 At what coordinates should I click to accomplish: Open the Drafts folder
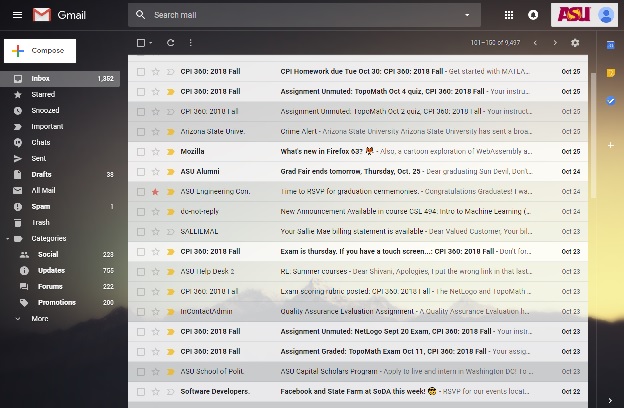tap(60, 174)
